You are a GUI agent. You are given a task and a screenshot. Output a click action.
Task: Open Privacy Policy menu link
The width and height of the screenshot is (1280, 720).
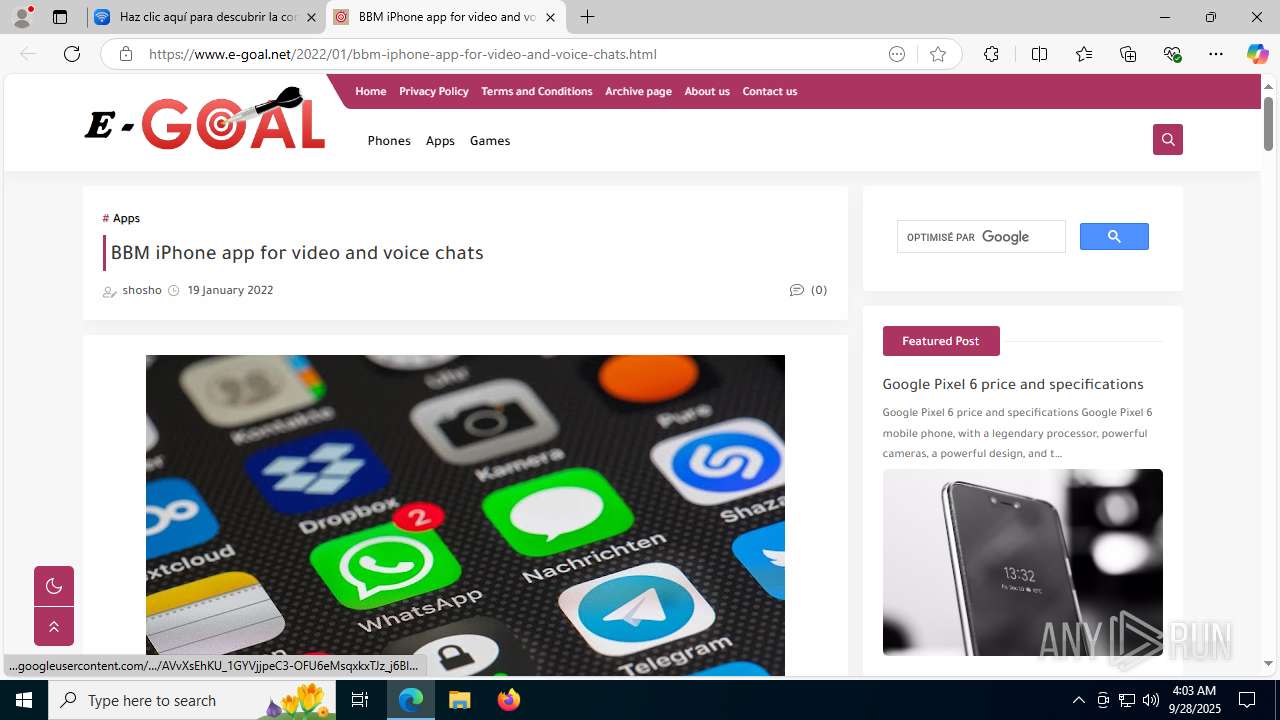point(433,91)
